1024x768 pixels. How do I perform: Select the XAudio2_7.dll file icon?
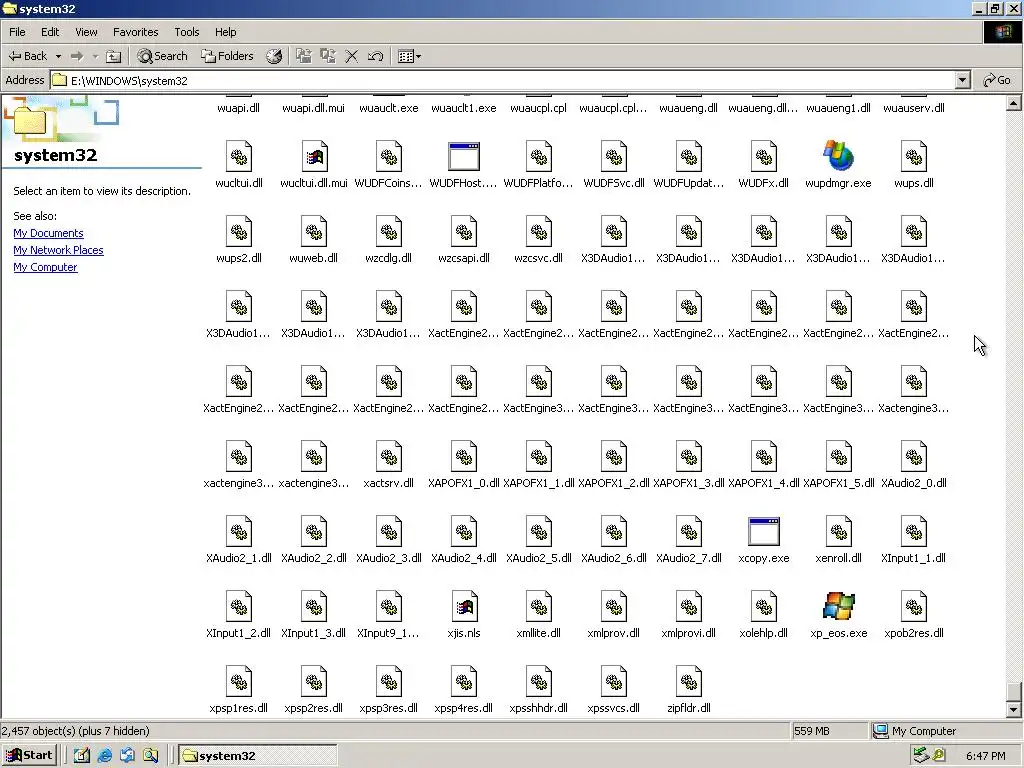(x=688, y=532)
